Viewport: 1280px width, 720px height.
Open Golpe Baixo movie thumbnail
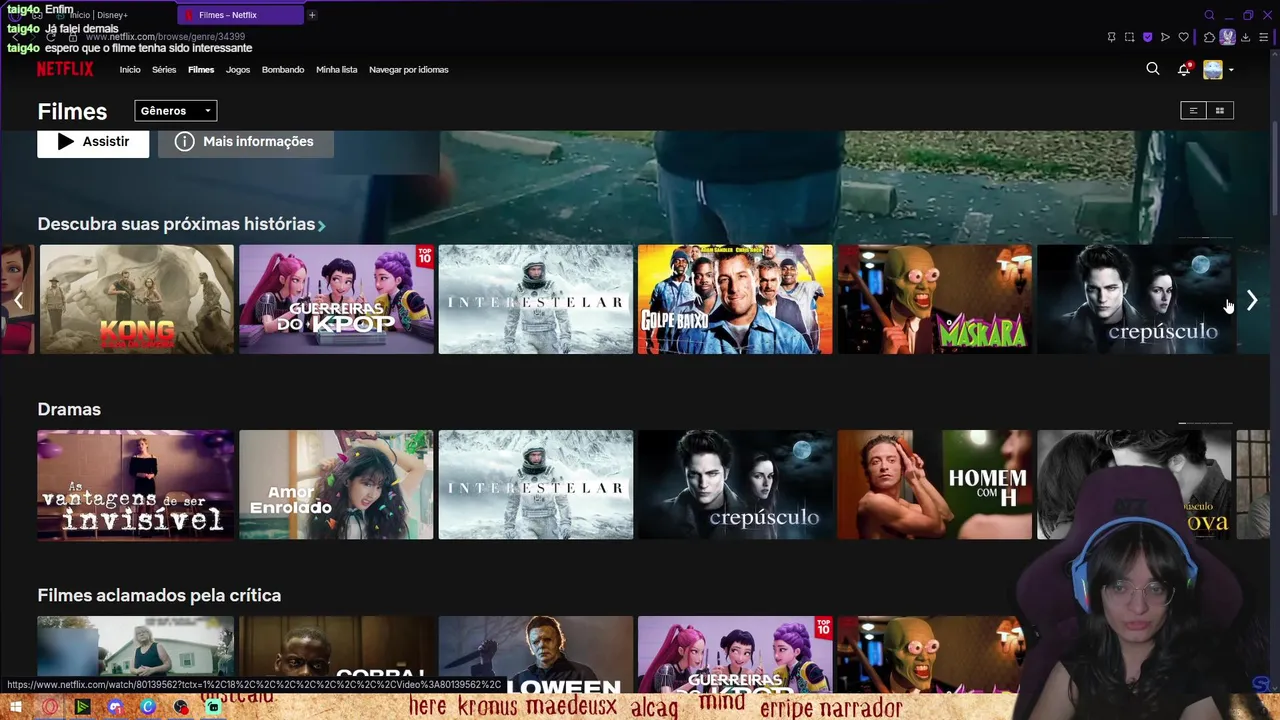coord(735,299)
